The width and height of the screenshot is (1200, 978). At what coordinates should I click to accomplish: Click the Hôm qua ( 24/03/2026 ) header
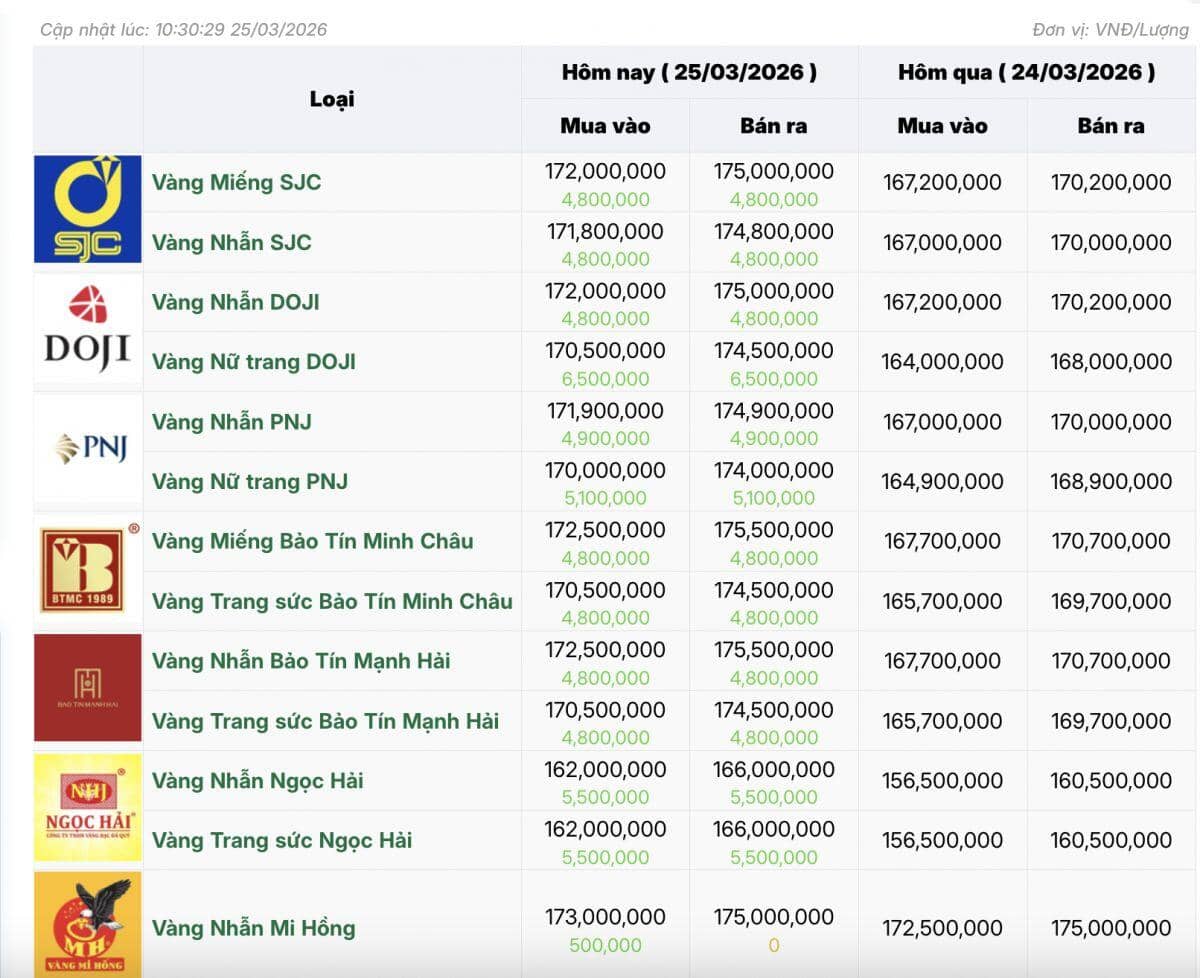pos(1026,72)
